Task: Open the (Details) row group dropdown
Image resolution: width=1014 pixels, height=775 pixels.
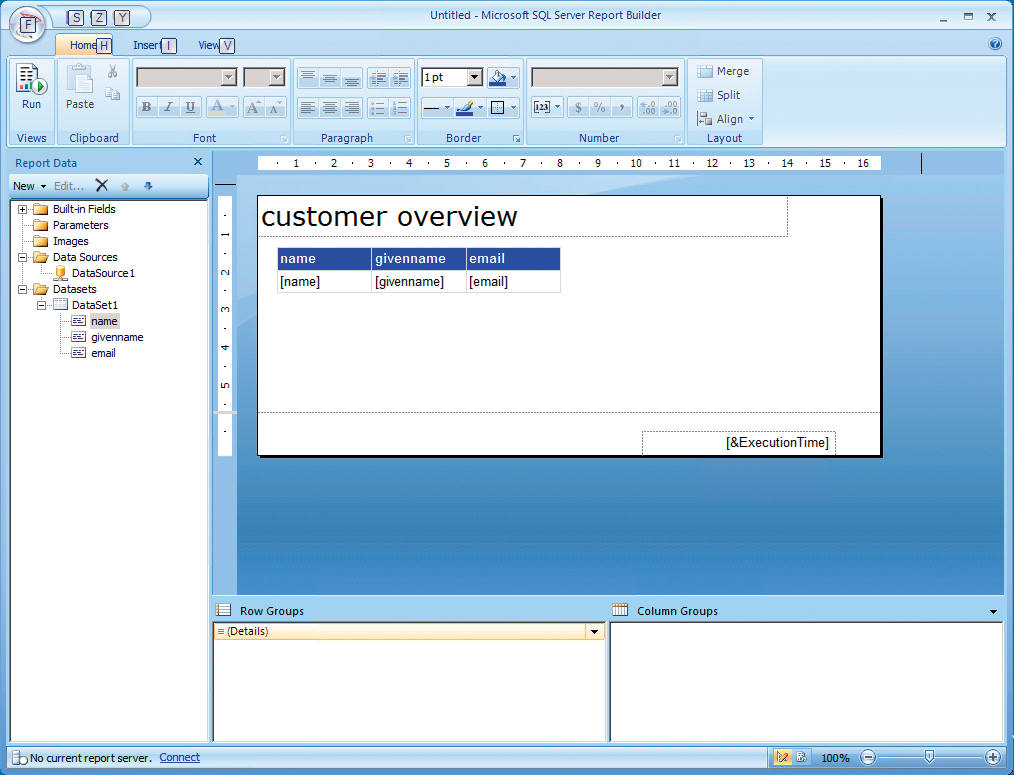Action: tap(595, 631)
